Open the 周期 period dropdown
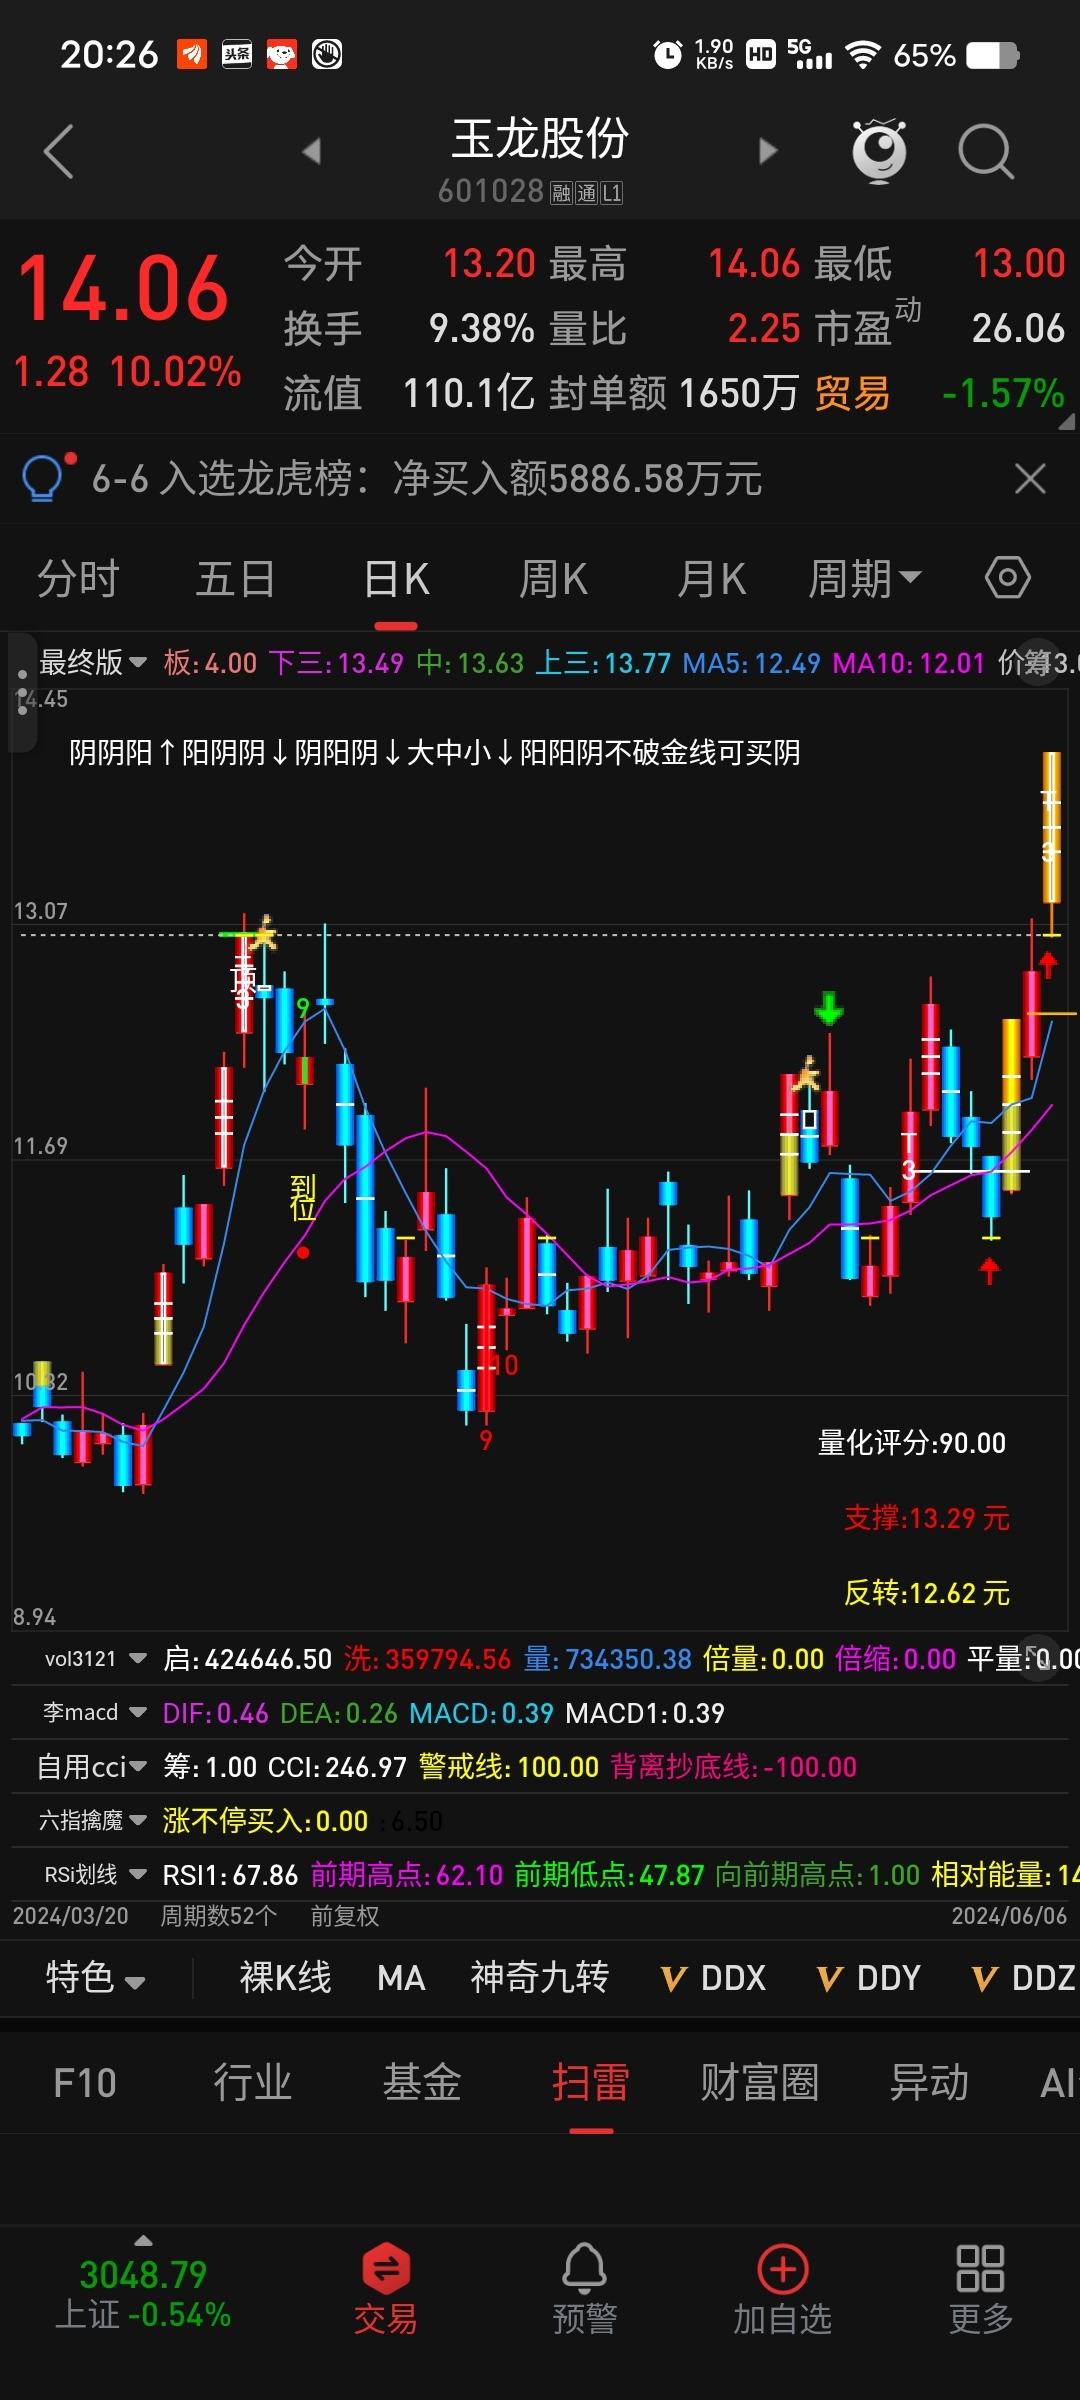This screenshot has width=1080, height=2400. pyautogui.click(x=865, y=579)
